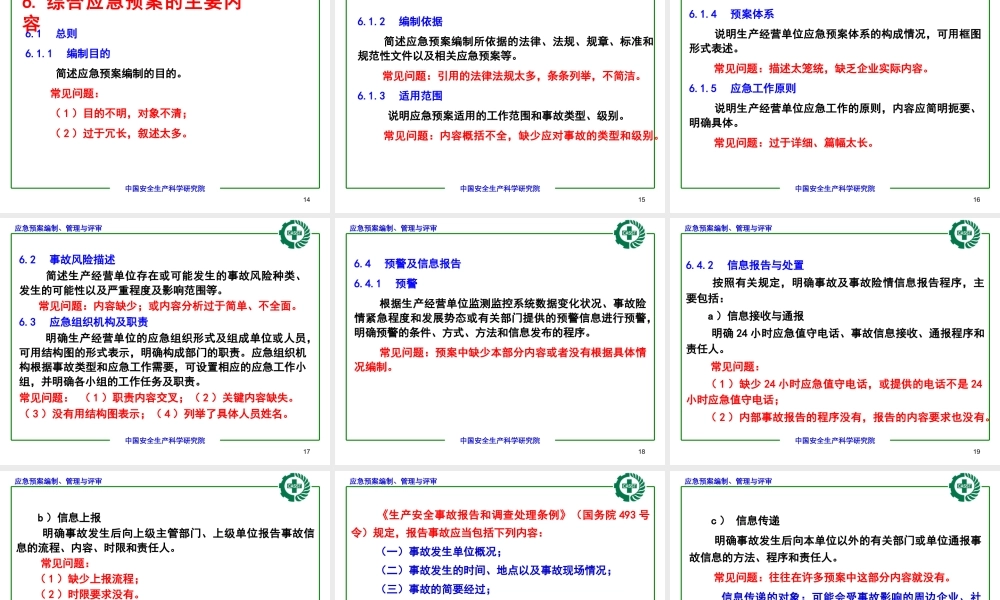This screenshot has width=1000, height=600.
Task: Click red text '引用的法律法规太多，条条列举，不简洁'
Action: coord(536,76)
